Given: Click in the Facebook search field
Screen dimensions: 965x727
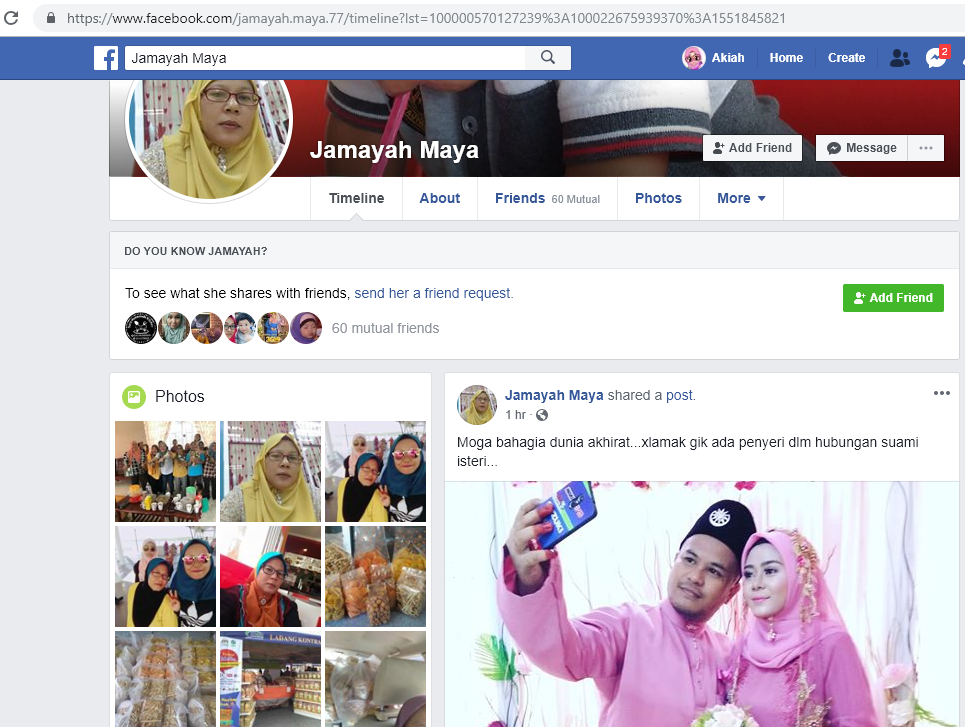Looking at the screenshot, I should 325,58.
